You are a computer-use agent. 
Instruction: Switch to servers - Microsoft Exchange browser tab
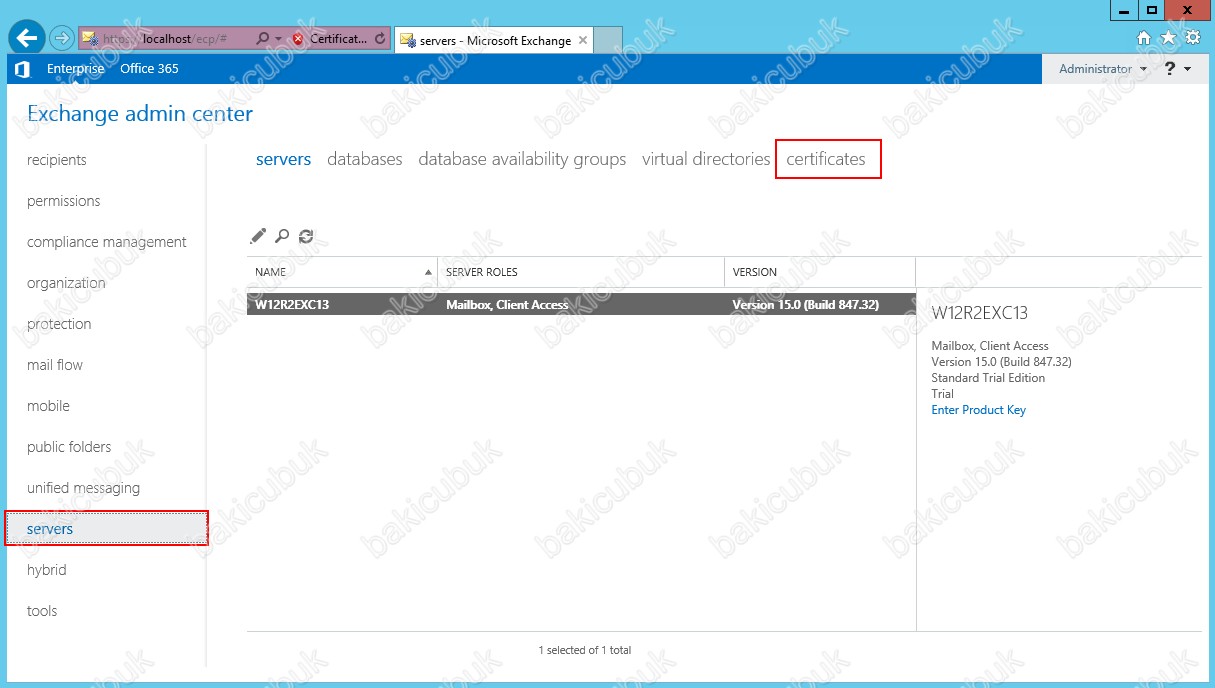click(494, 40)
